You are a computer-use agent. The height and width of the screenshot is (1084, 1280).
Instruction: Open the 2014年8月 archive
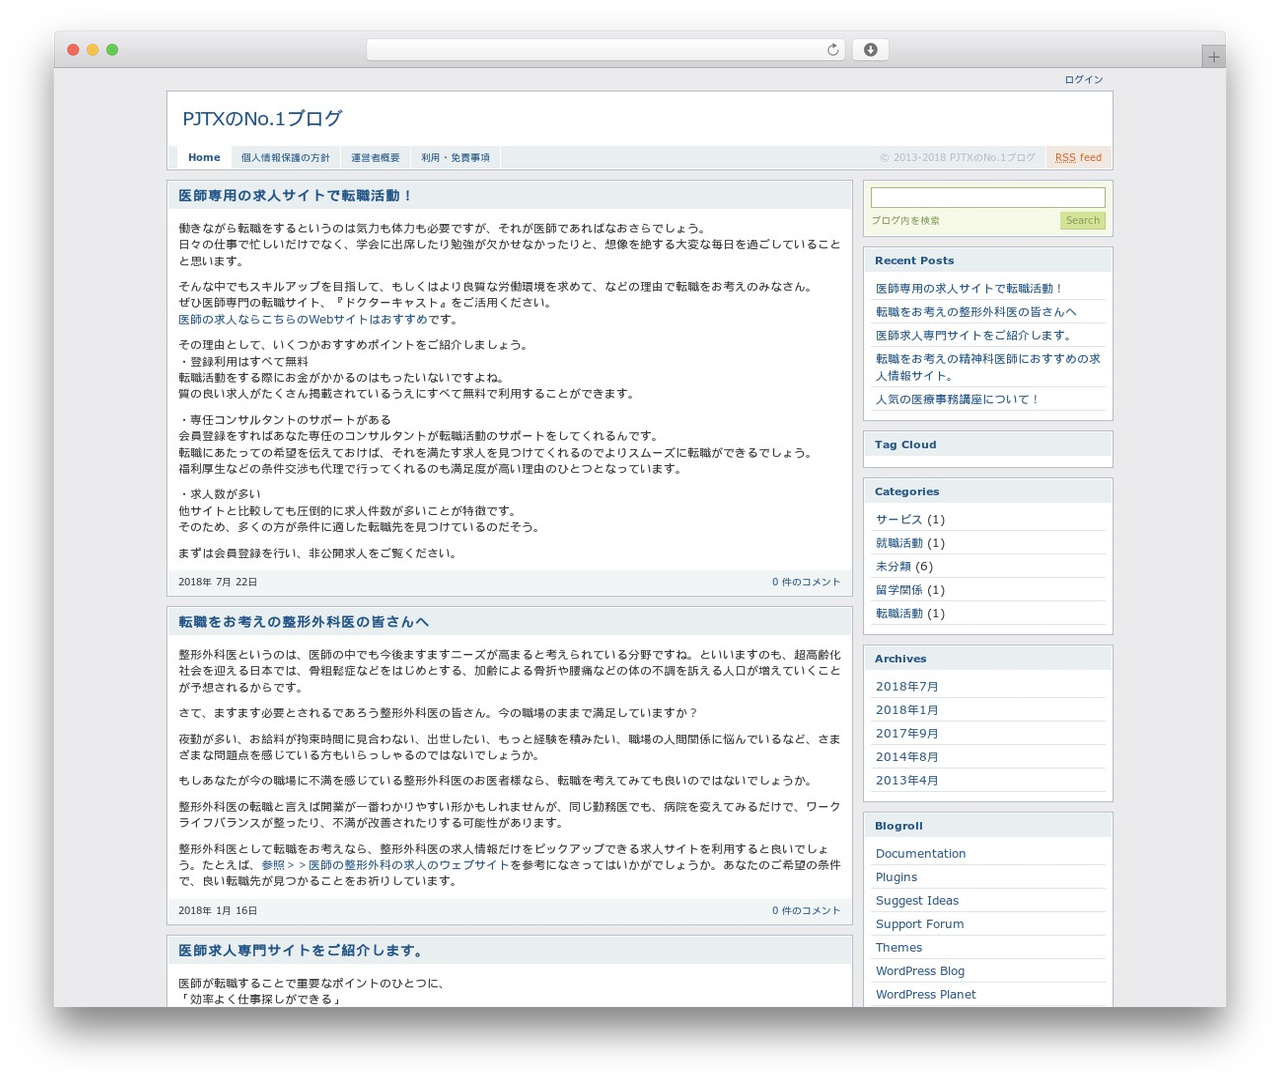pyautogui.click(x=907, y=758)
